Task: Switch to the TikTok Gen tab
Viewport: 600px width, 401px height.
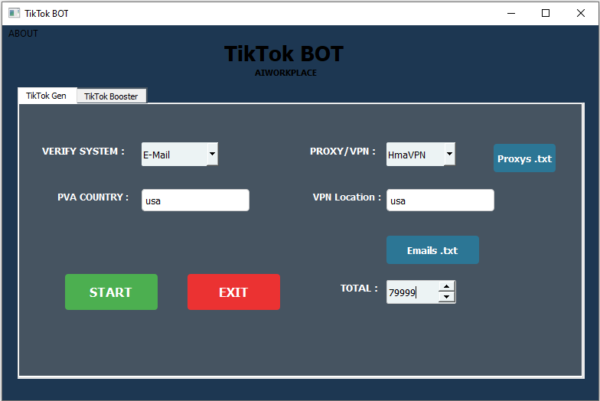Action: click(47, 96)
